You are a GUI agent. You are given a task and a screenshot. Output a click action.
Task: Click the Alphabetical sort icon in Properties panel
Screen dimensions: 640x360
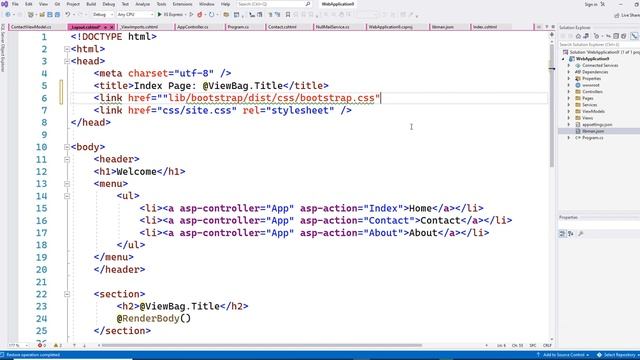coord(571,233)
